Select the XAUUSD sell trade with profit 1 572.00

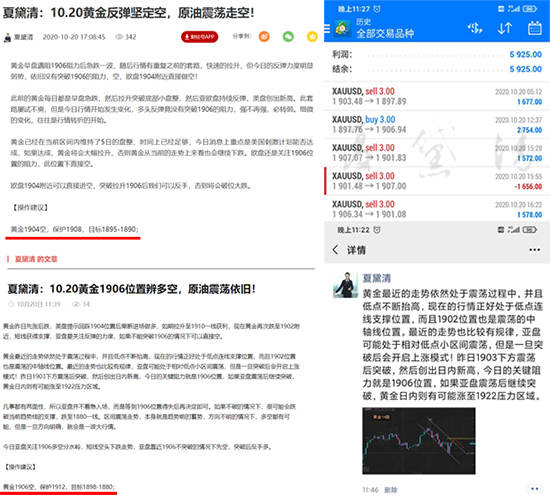coord(437,153)
